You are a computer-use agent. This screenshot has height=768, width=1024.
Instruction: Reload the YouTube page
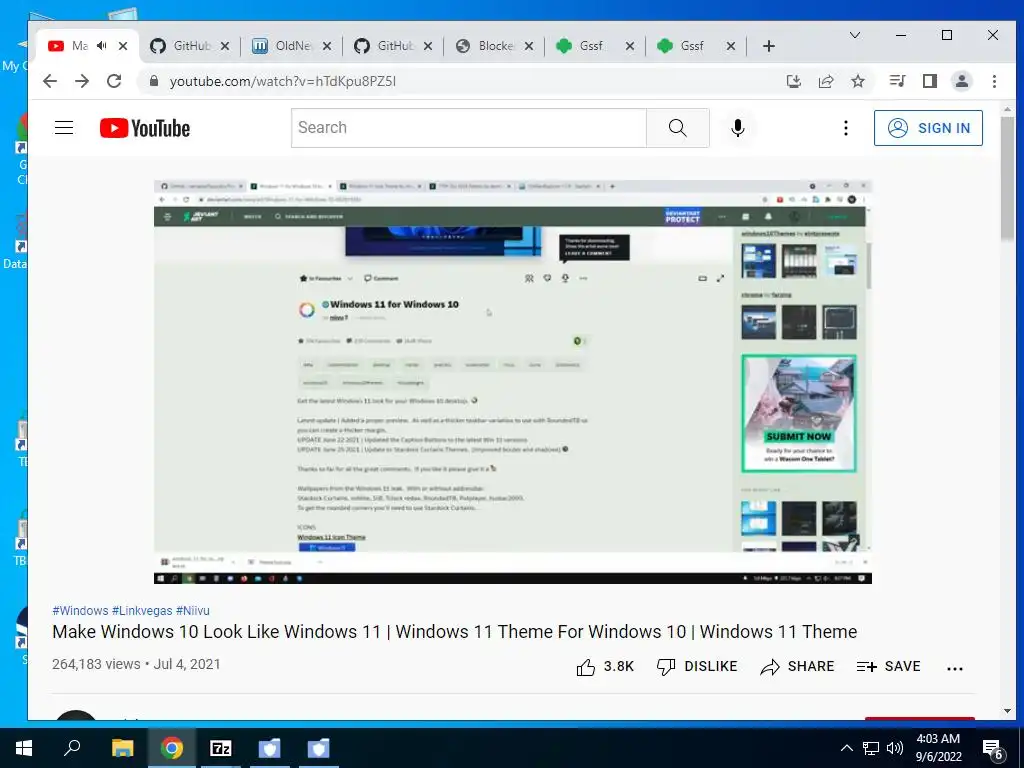(114, 81)
